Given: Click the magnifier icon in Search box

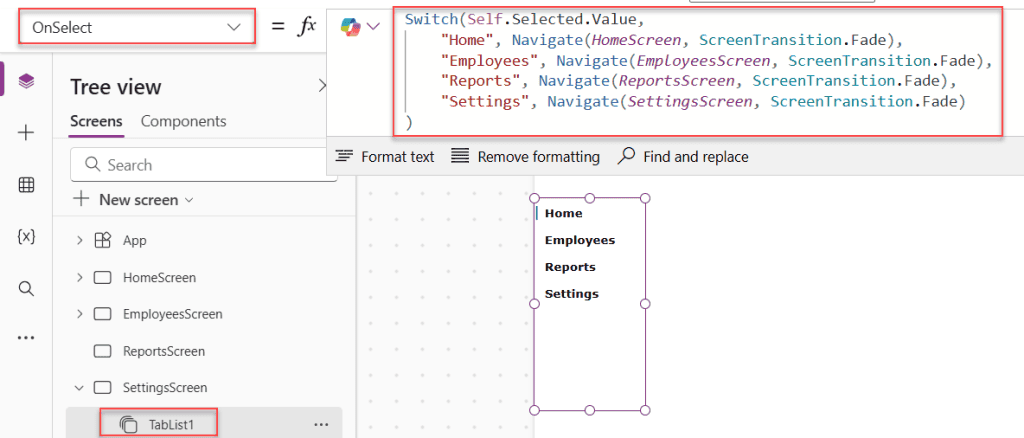Looking at the screenshot, I should click(93, 164).
